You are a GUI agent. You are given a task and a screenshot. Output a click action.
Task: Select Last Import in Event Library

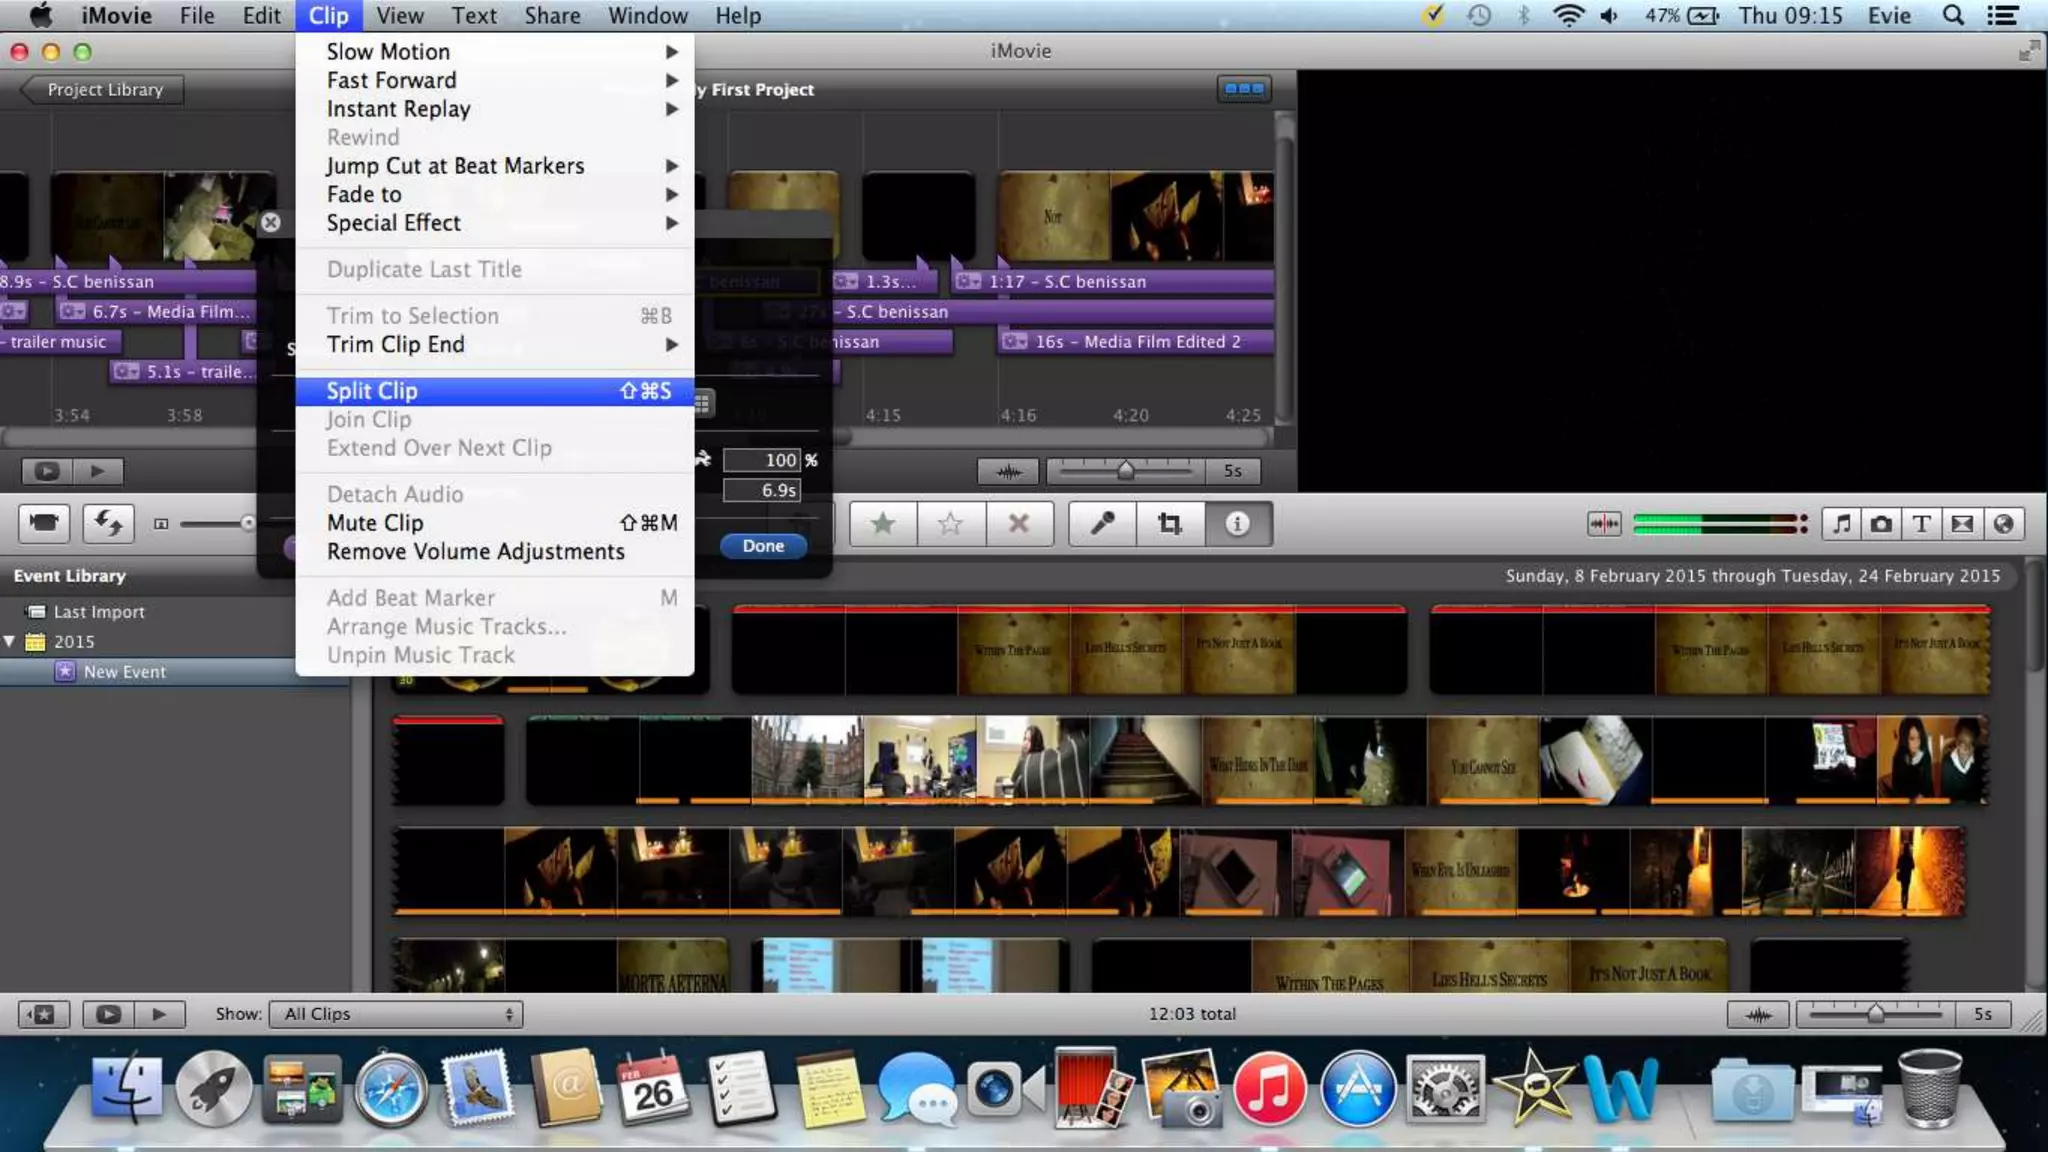point(98,612)
